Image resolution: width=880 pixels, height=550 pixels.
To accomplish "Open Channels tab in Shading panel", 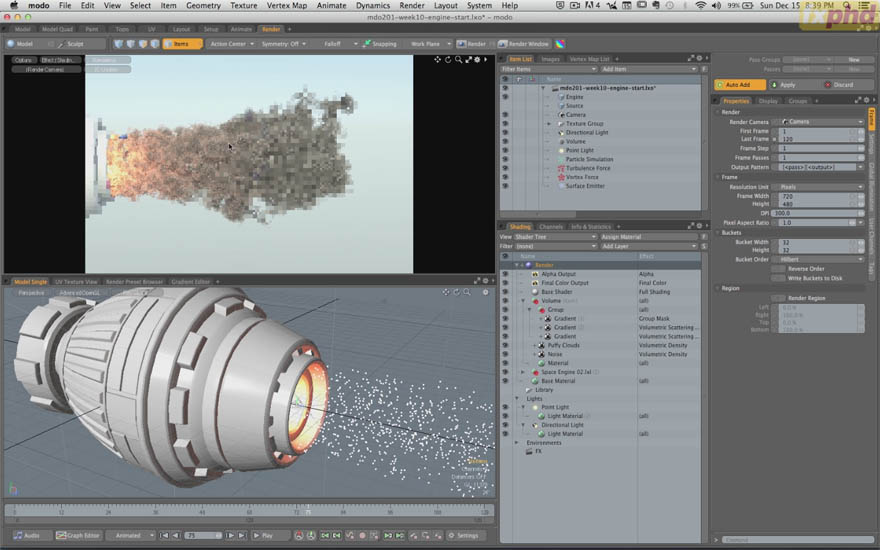I will click(x=551, y=227).
